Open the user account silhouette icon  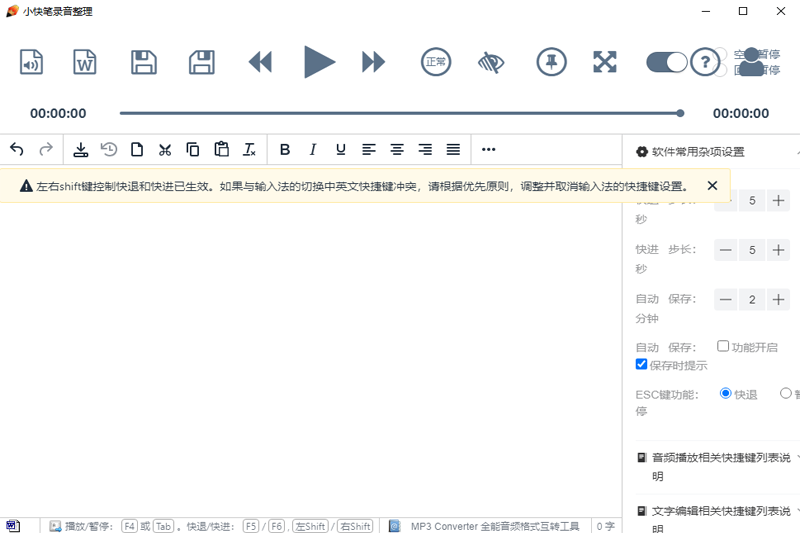(752, 62)
